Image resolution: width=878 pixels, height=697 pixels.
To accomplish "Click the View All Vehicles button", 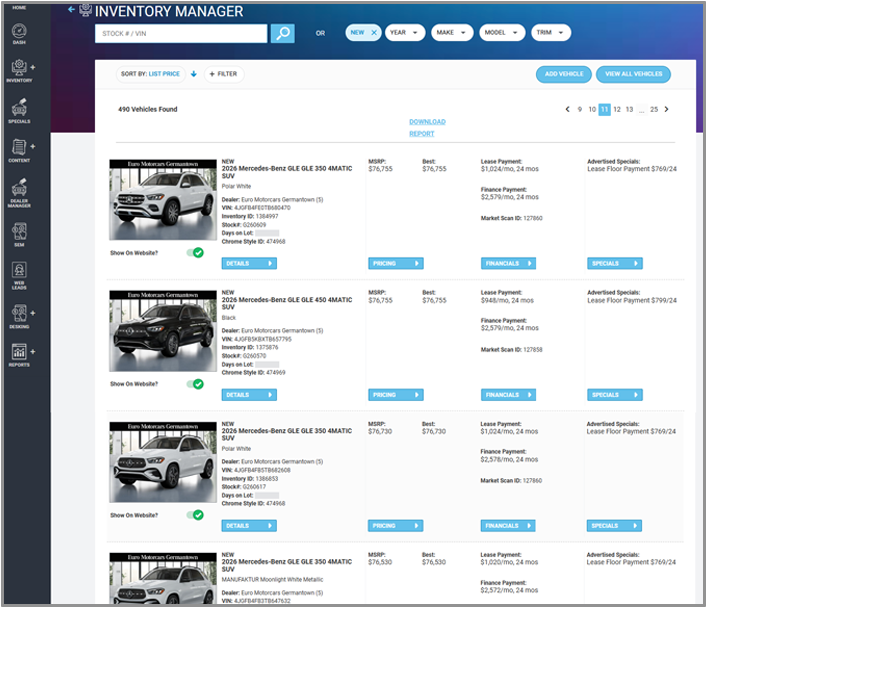I will (x=633, y=74).
